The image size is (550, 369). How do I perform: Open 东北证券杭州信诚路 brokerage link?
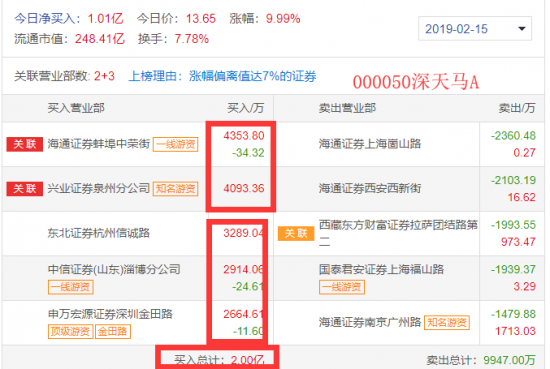pos(99,233)
